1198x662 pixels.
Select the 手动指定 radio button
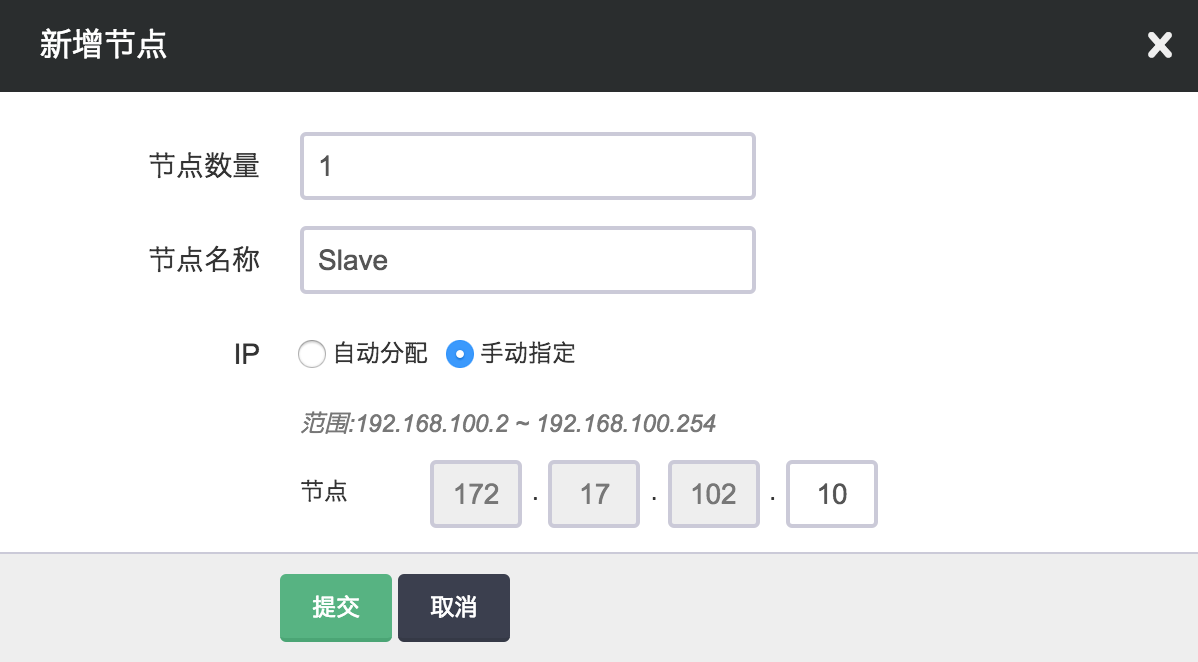(459, 354)
